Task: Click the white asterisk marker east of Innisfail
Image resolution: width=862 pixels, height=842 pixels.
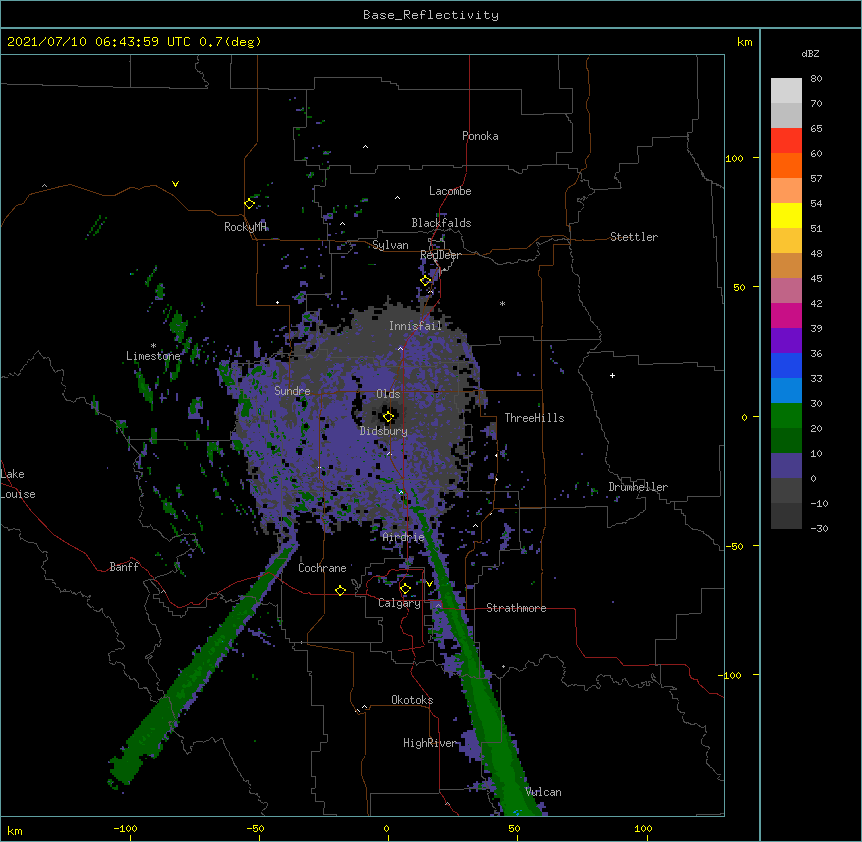Action: [x=502, y=303]
